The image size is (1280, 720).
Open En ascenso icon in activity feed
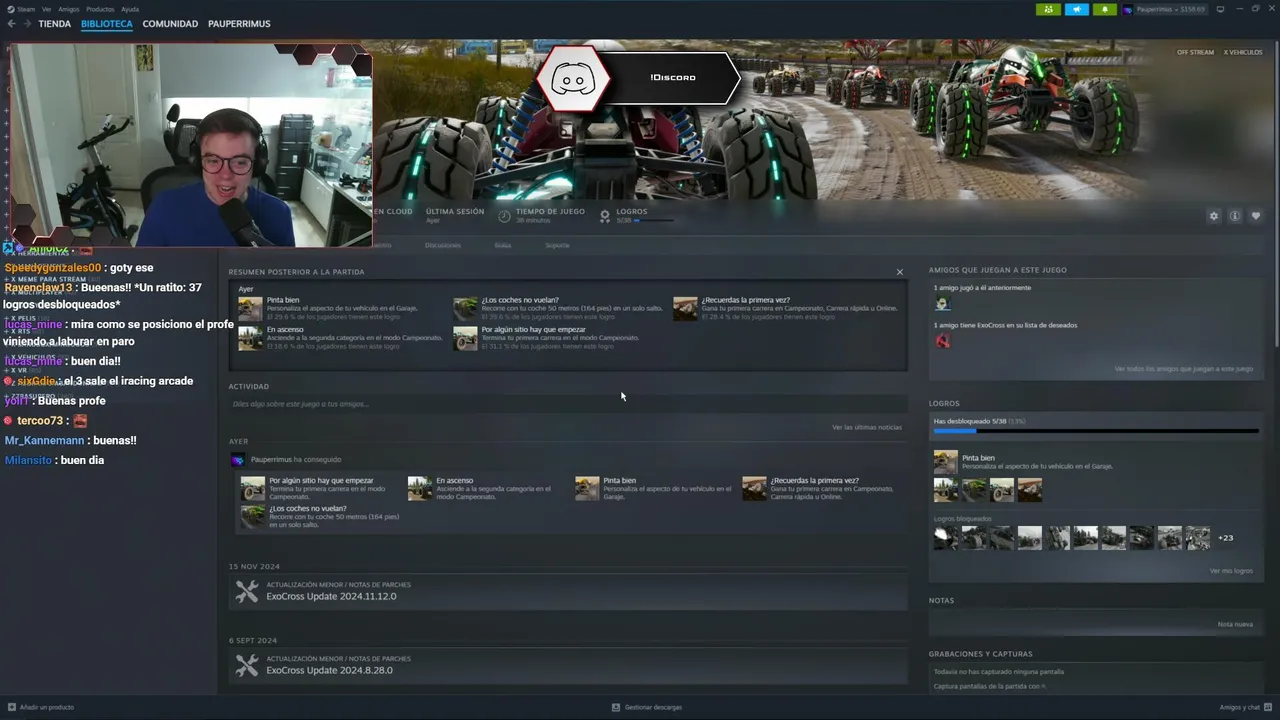pyautogui.click(x=419, y=488)
